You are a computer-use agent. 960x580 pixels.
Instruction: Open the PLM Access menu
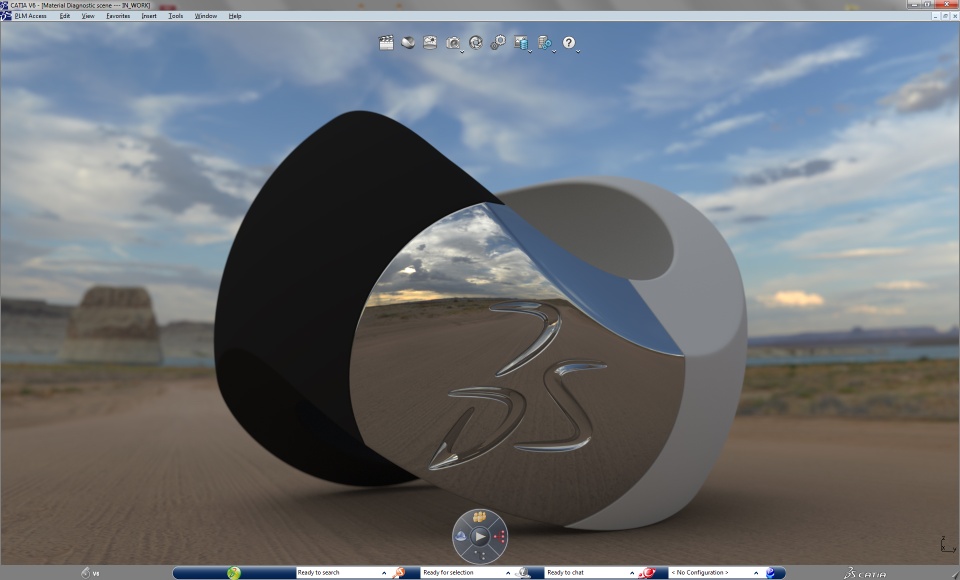(x=31, y=16)
